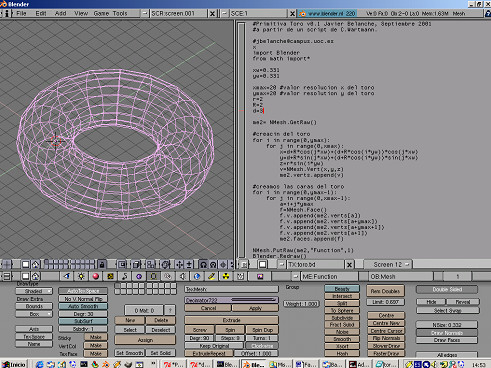Image resolution: width=491 pixels, height=368 pixels.
Task: Click the lock layers padlock icon
Action: (102, 265)
